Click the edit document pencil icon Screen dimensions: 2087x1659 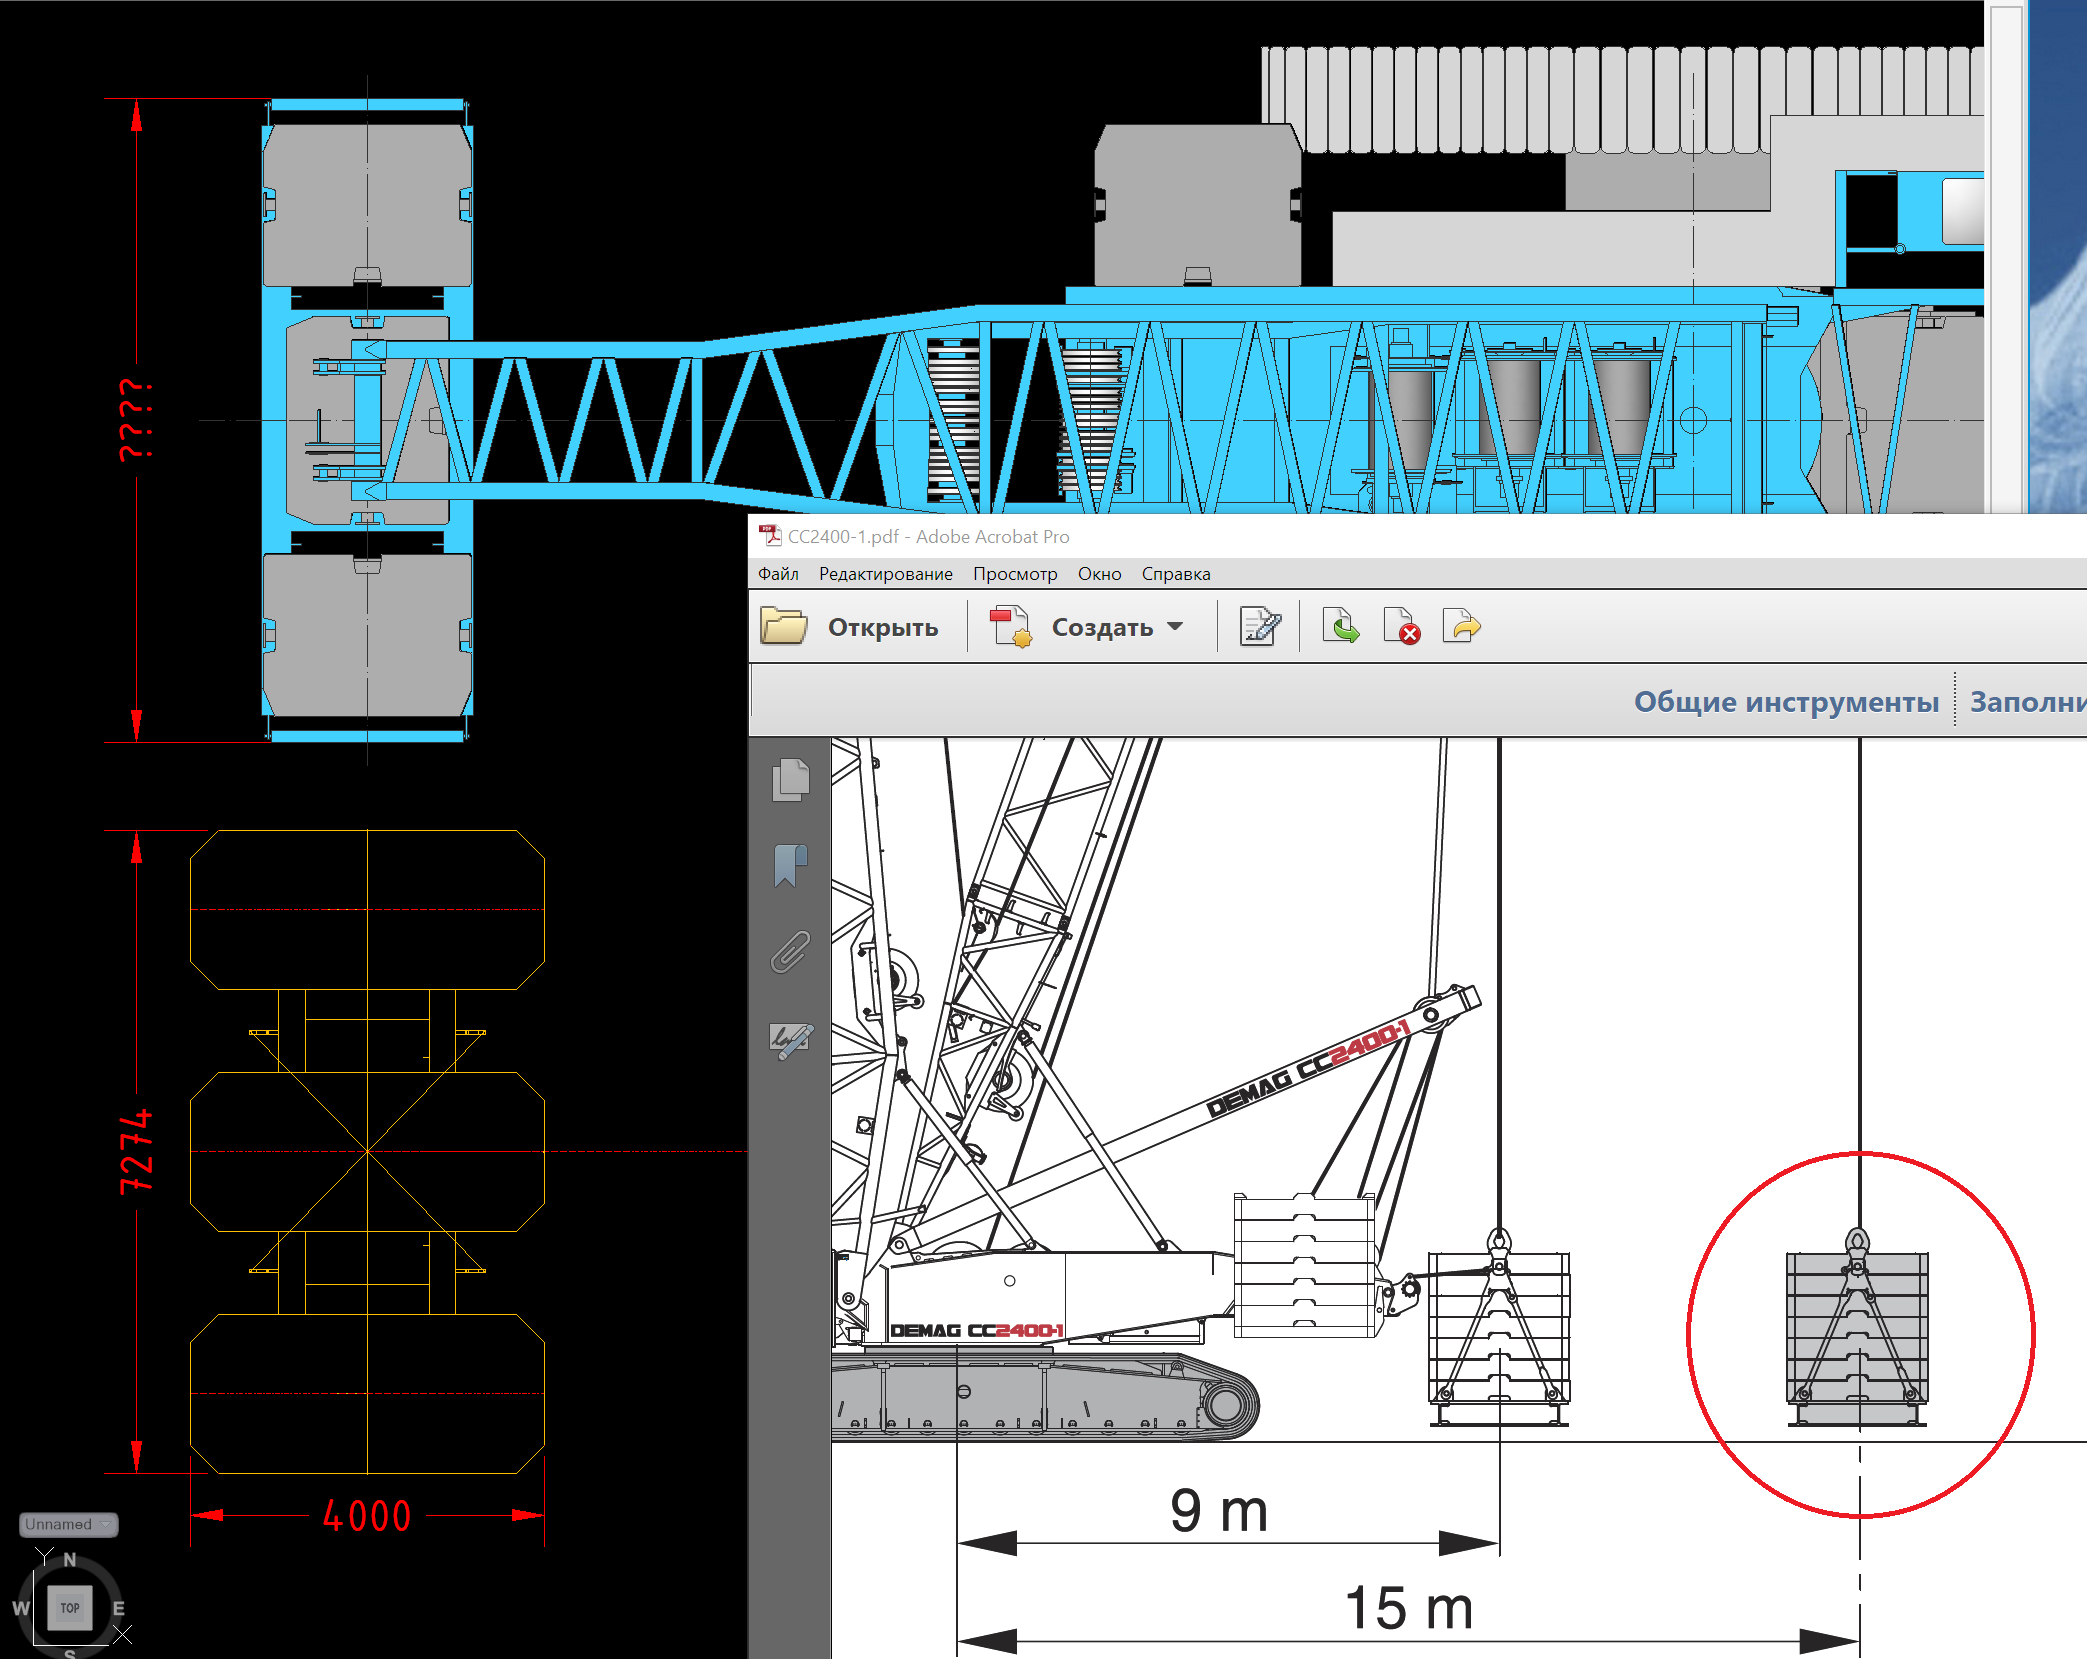(x=1260, y=627)
